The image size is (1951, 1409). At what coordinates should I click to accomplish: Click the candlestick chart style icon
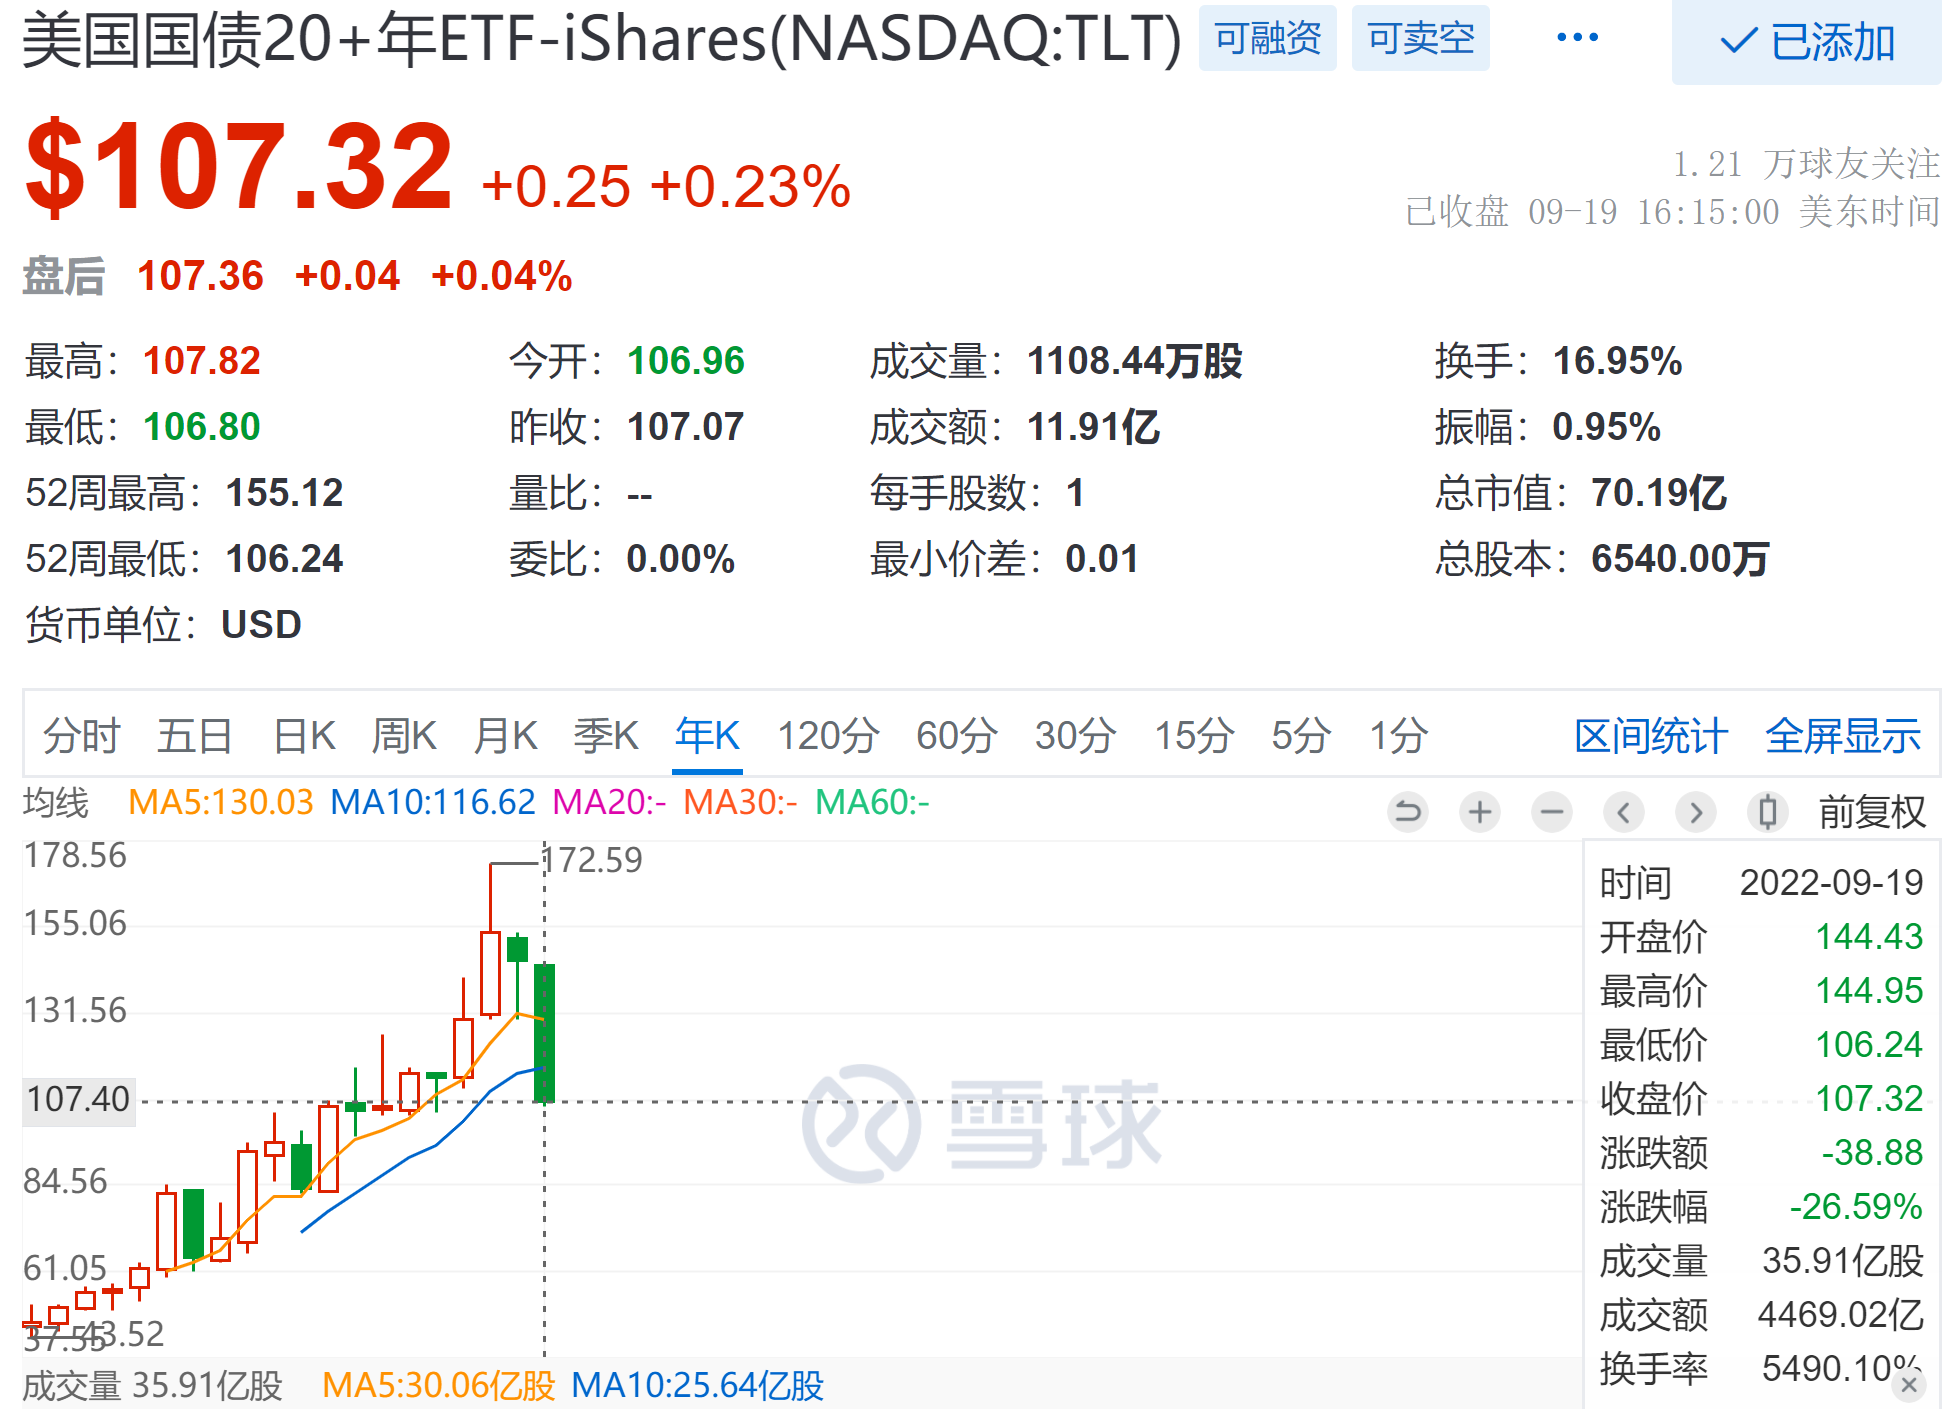(x=1767, y=812)
